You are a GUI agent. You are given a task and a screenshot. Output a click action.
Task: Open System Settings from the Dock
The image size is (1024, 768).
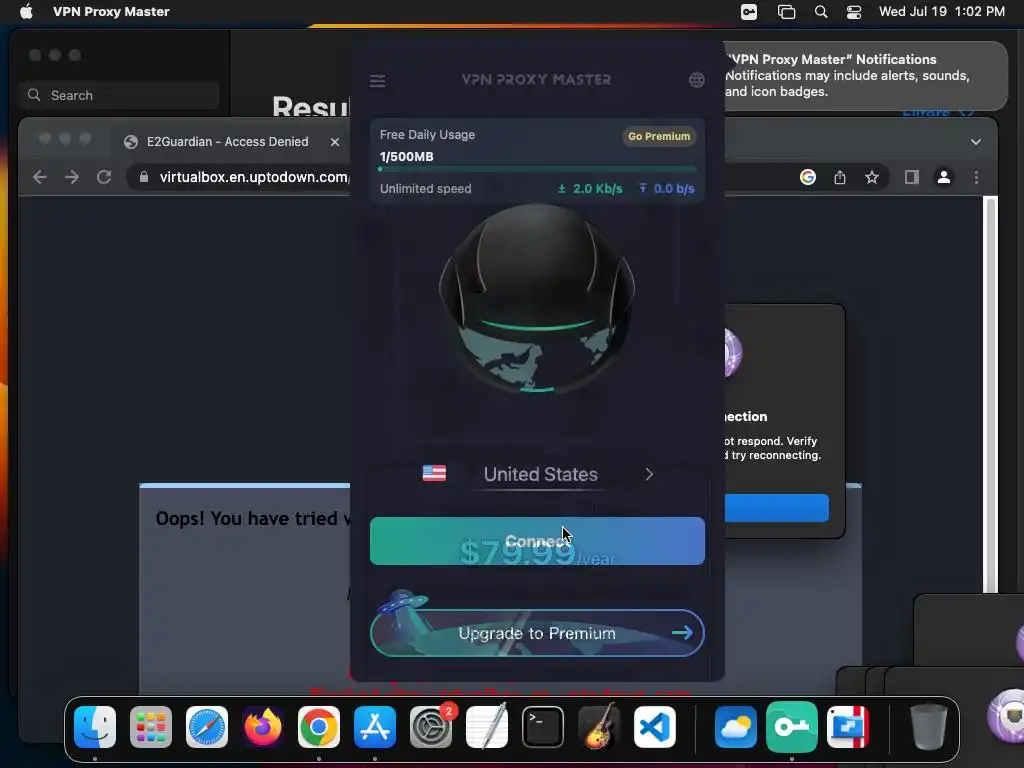(431, 727)
